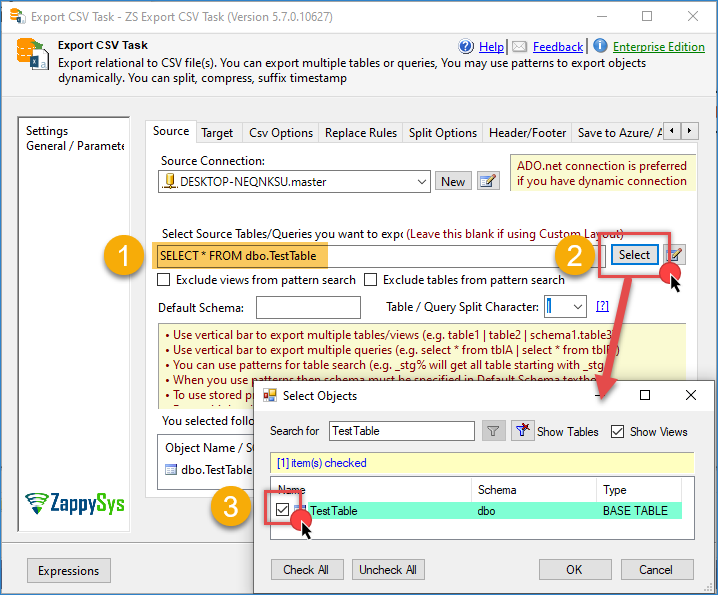Viewport: 718px width, 595px height.
Task: Open Table / Query Split Character dropdown
Action: 578,307
